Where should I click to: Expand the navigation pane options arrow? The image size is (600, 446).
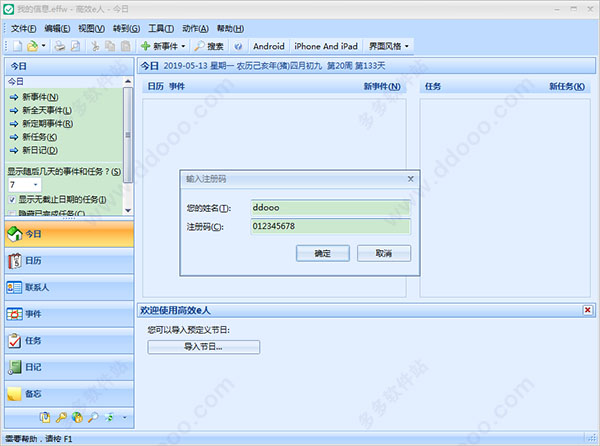pyautogui.click(x=124, y=418)
